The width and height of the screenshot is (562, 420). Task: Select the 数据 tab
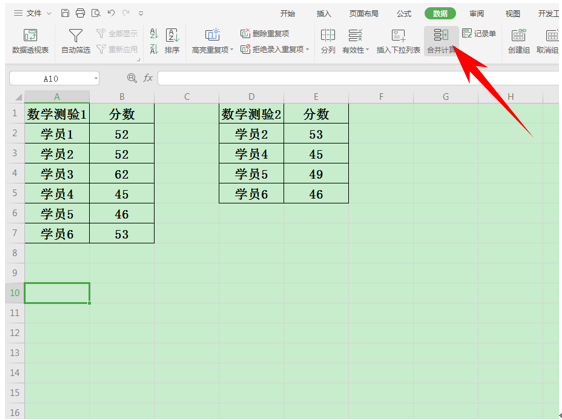(x=440, y=14)
